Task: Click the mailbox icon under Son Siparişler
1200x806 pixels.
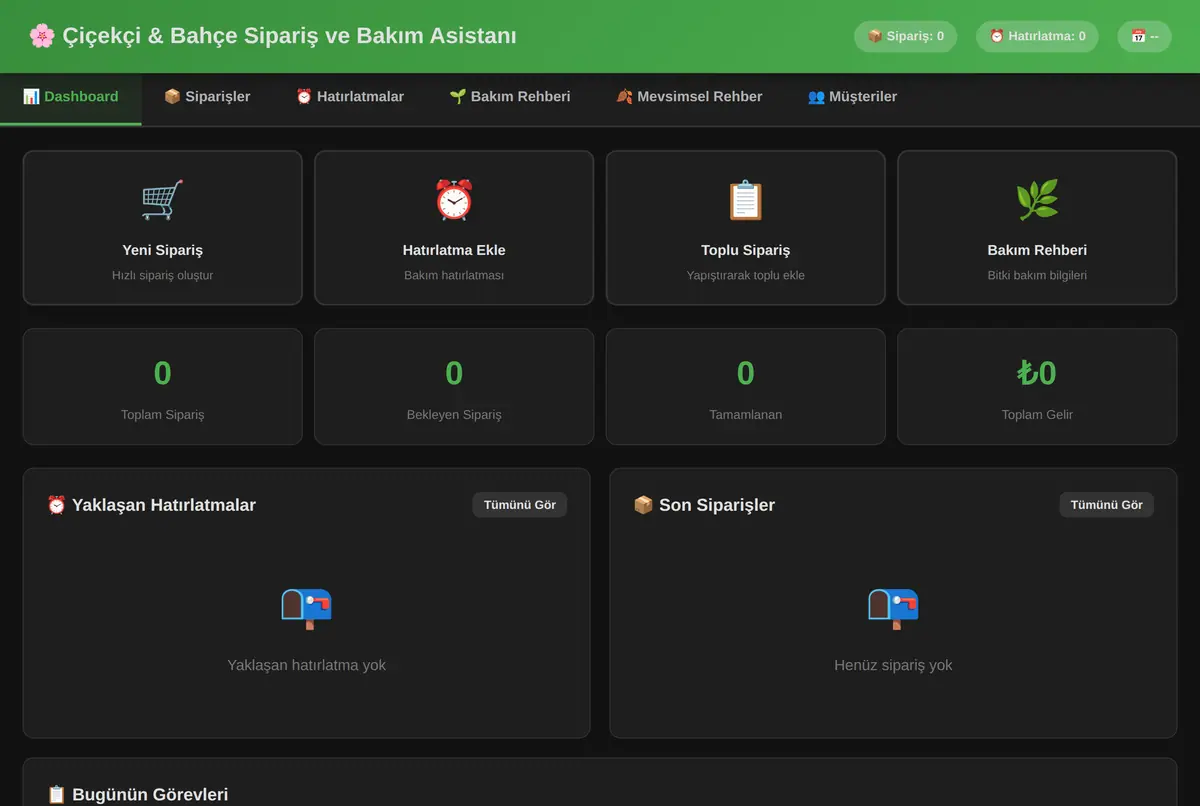Action: pyautogui.click(x=893, y=607)
